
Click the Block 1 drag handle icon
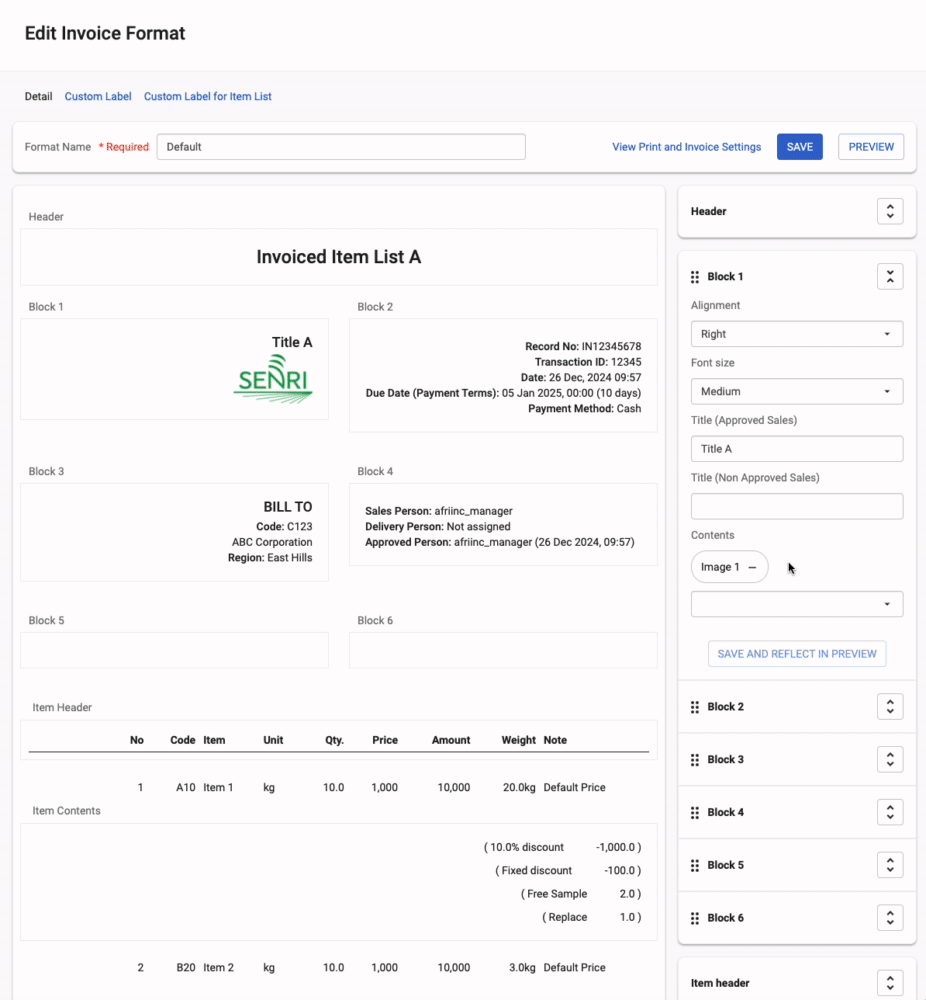click(694, 277)
